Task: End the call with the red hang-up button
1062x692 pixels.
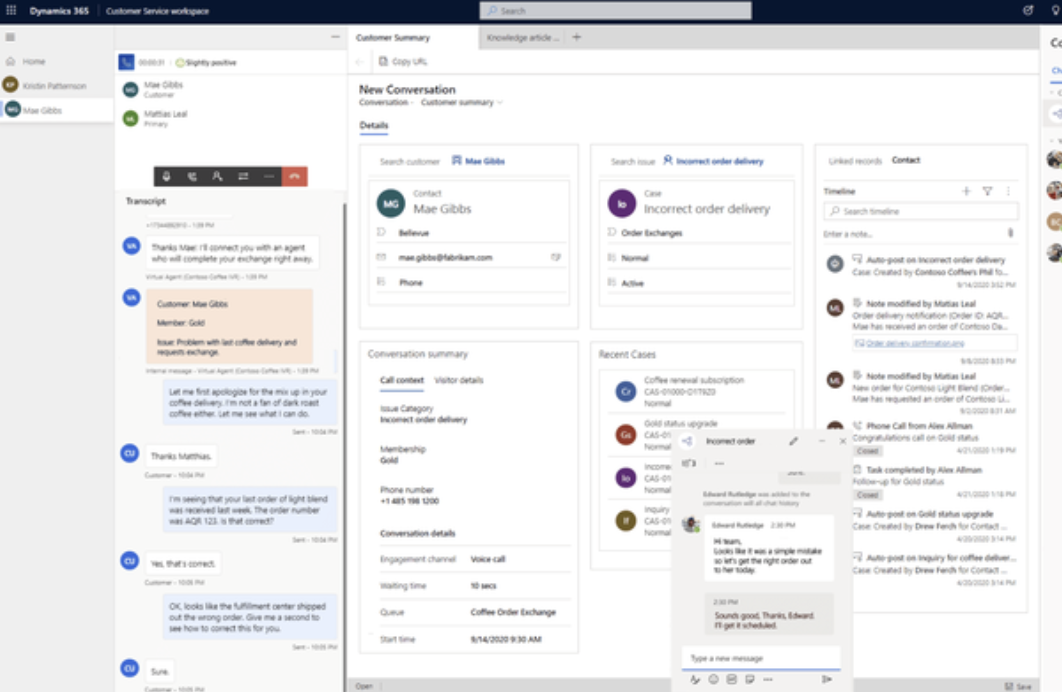Action: pyautogui.click(x=295, y=176)
